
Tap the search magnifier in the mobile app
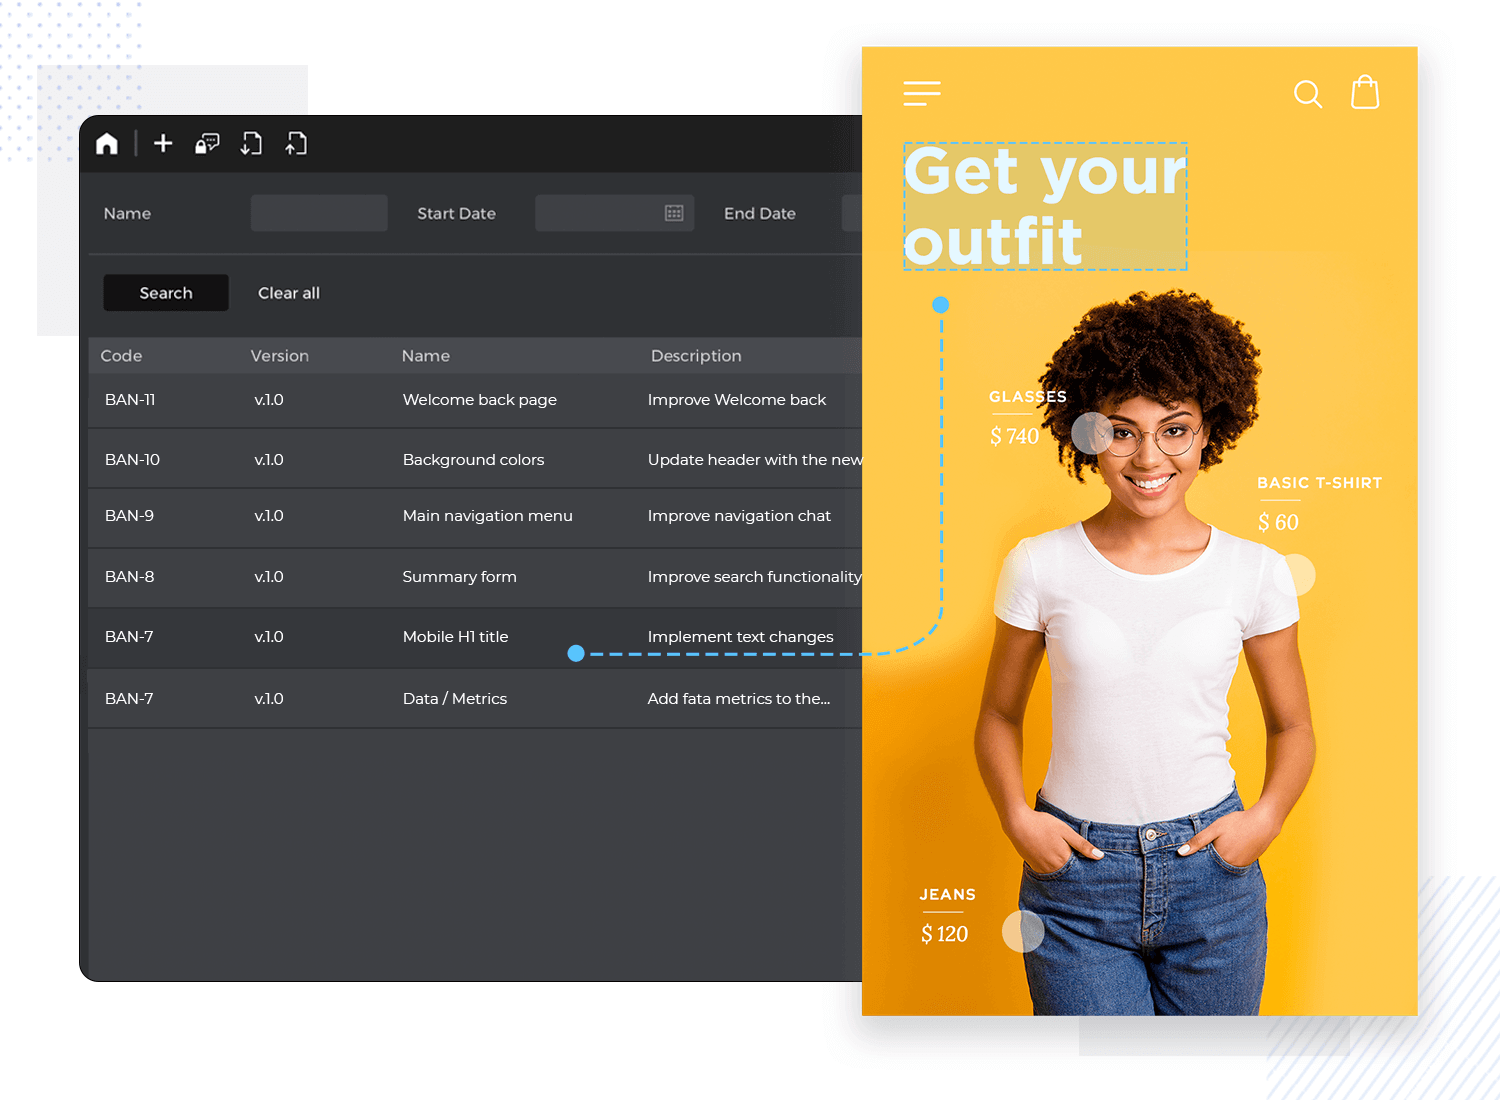click(x=1308, y=94)
